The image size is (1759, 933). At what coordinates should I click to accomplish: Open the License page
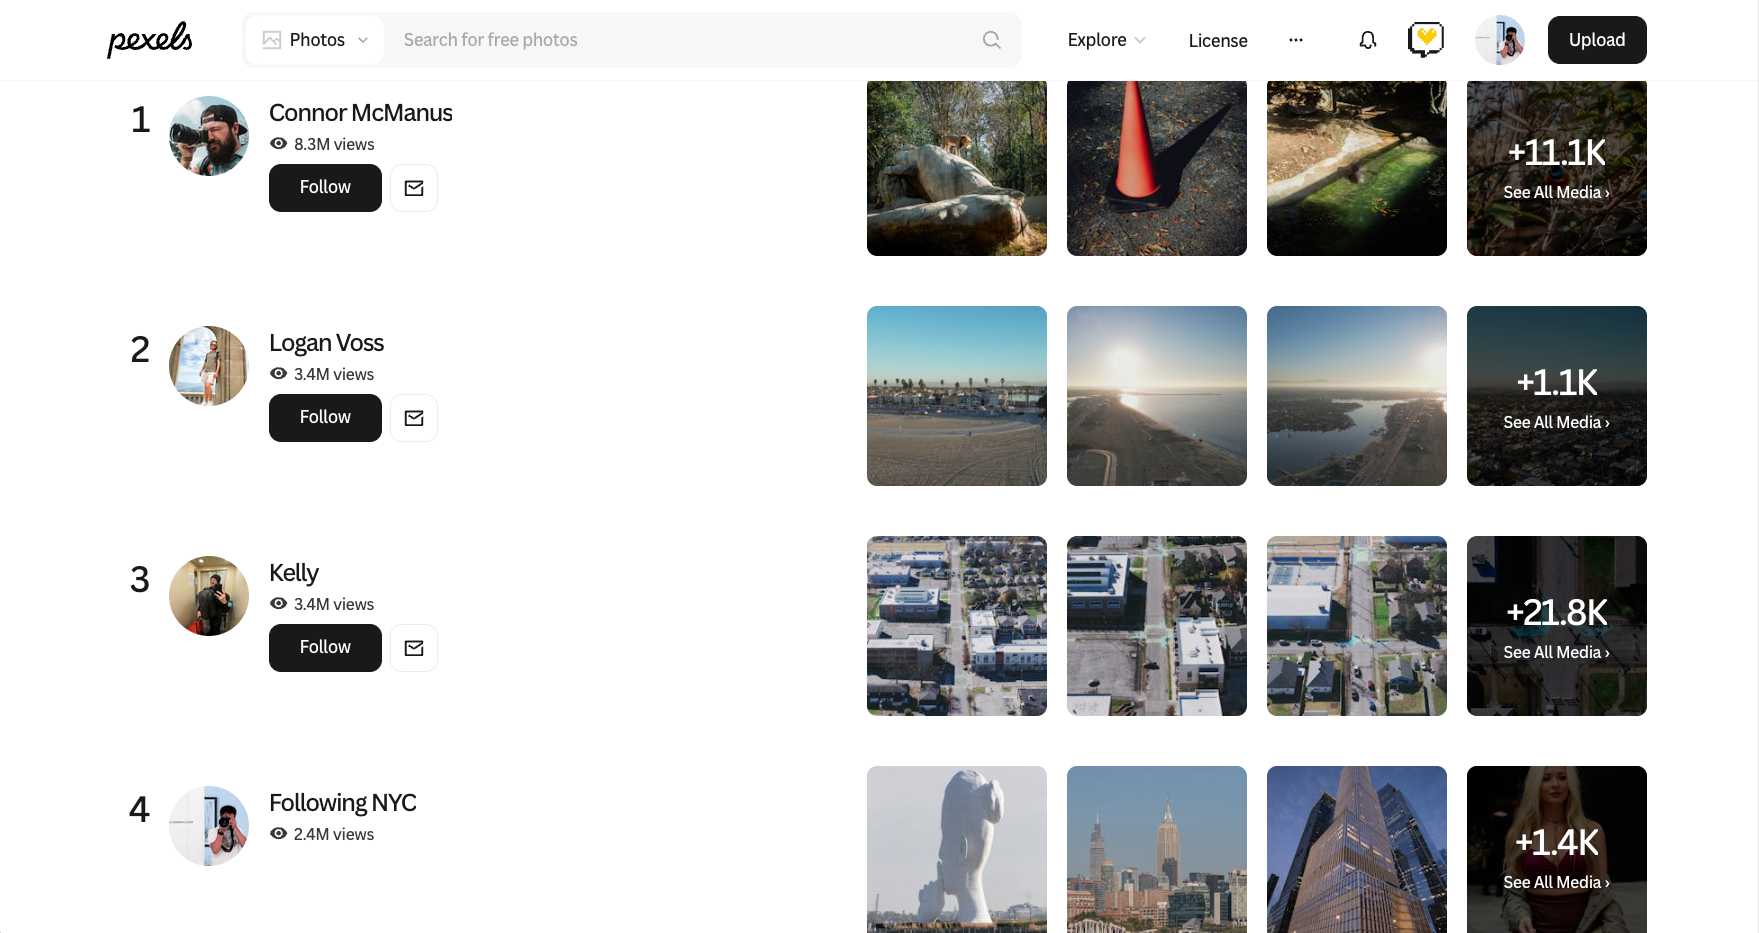tap(1218, 41)
